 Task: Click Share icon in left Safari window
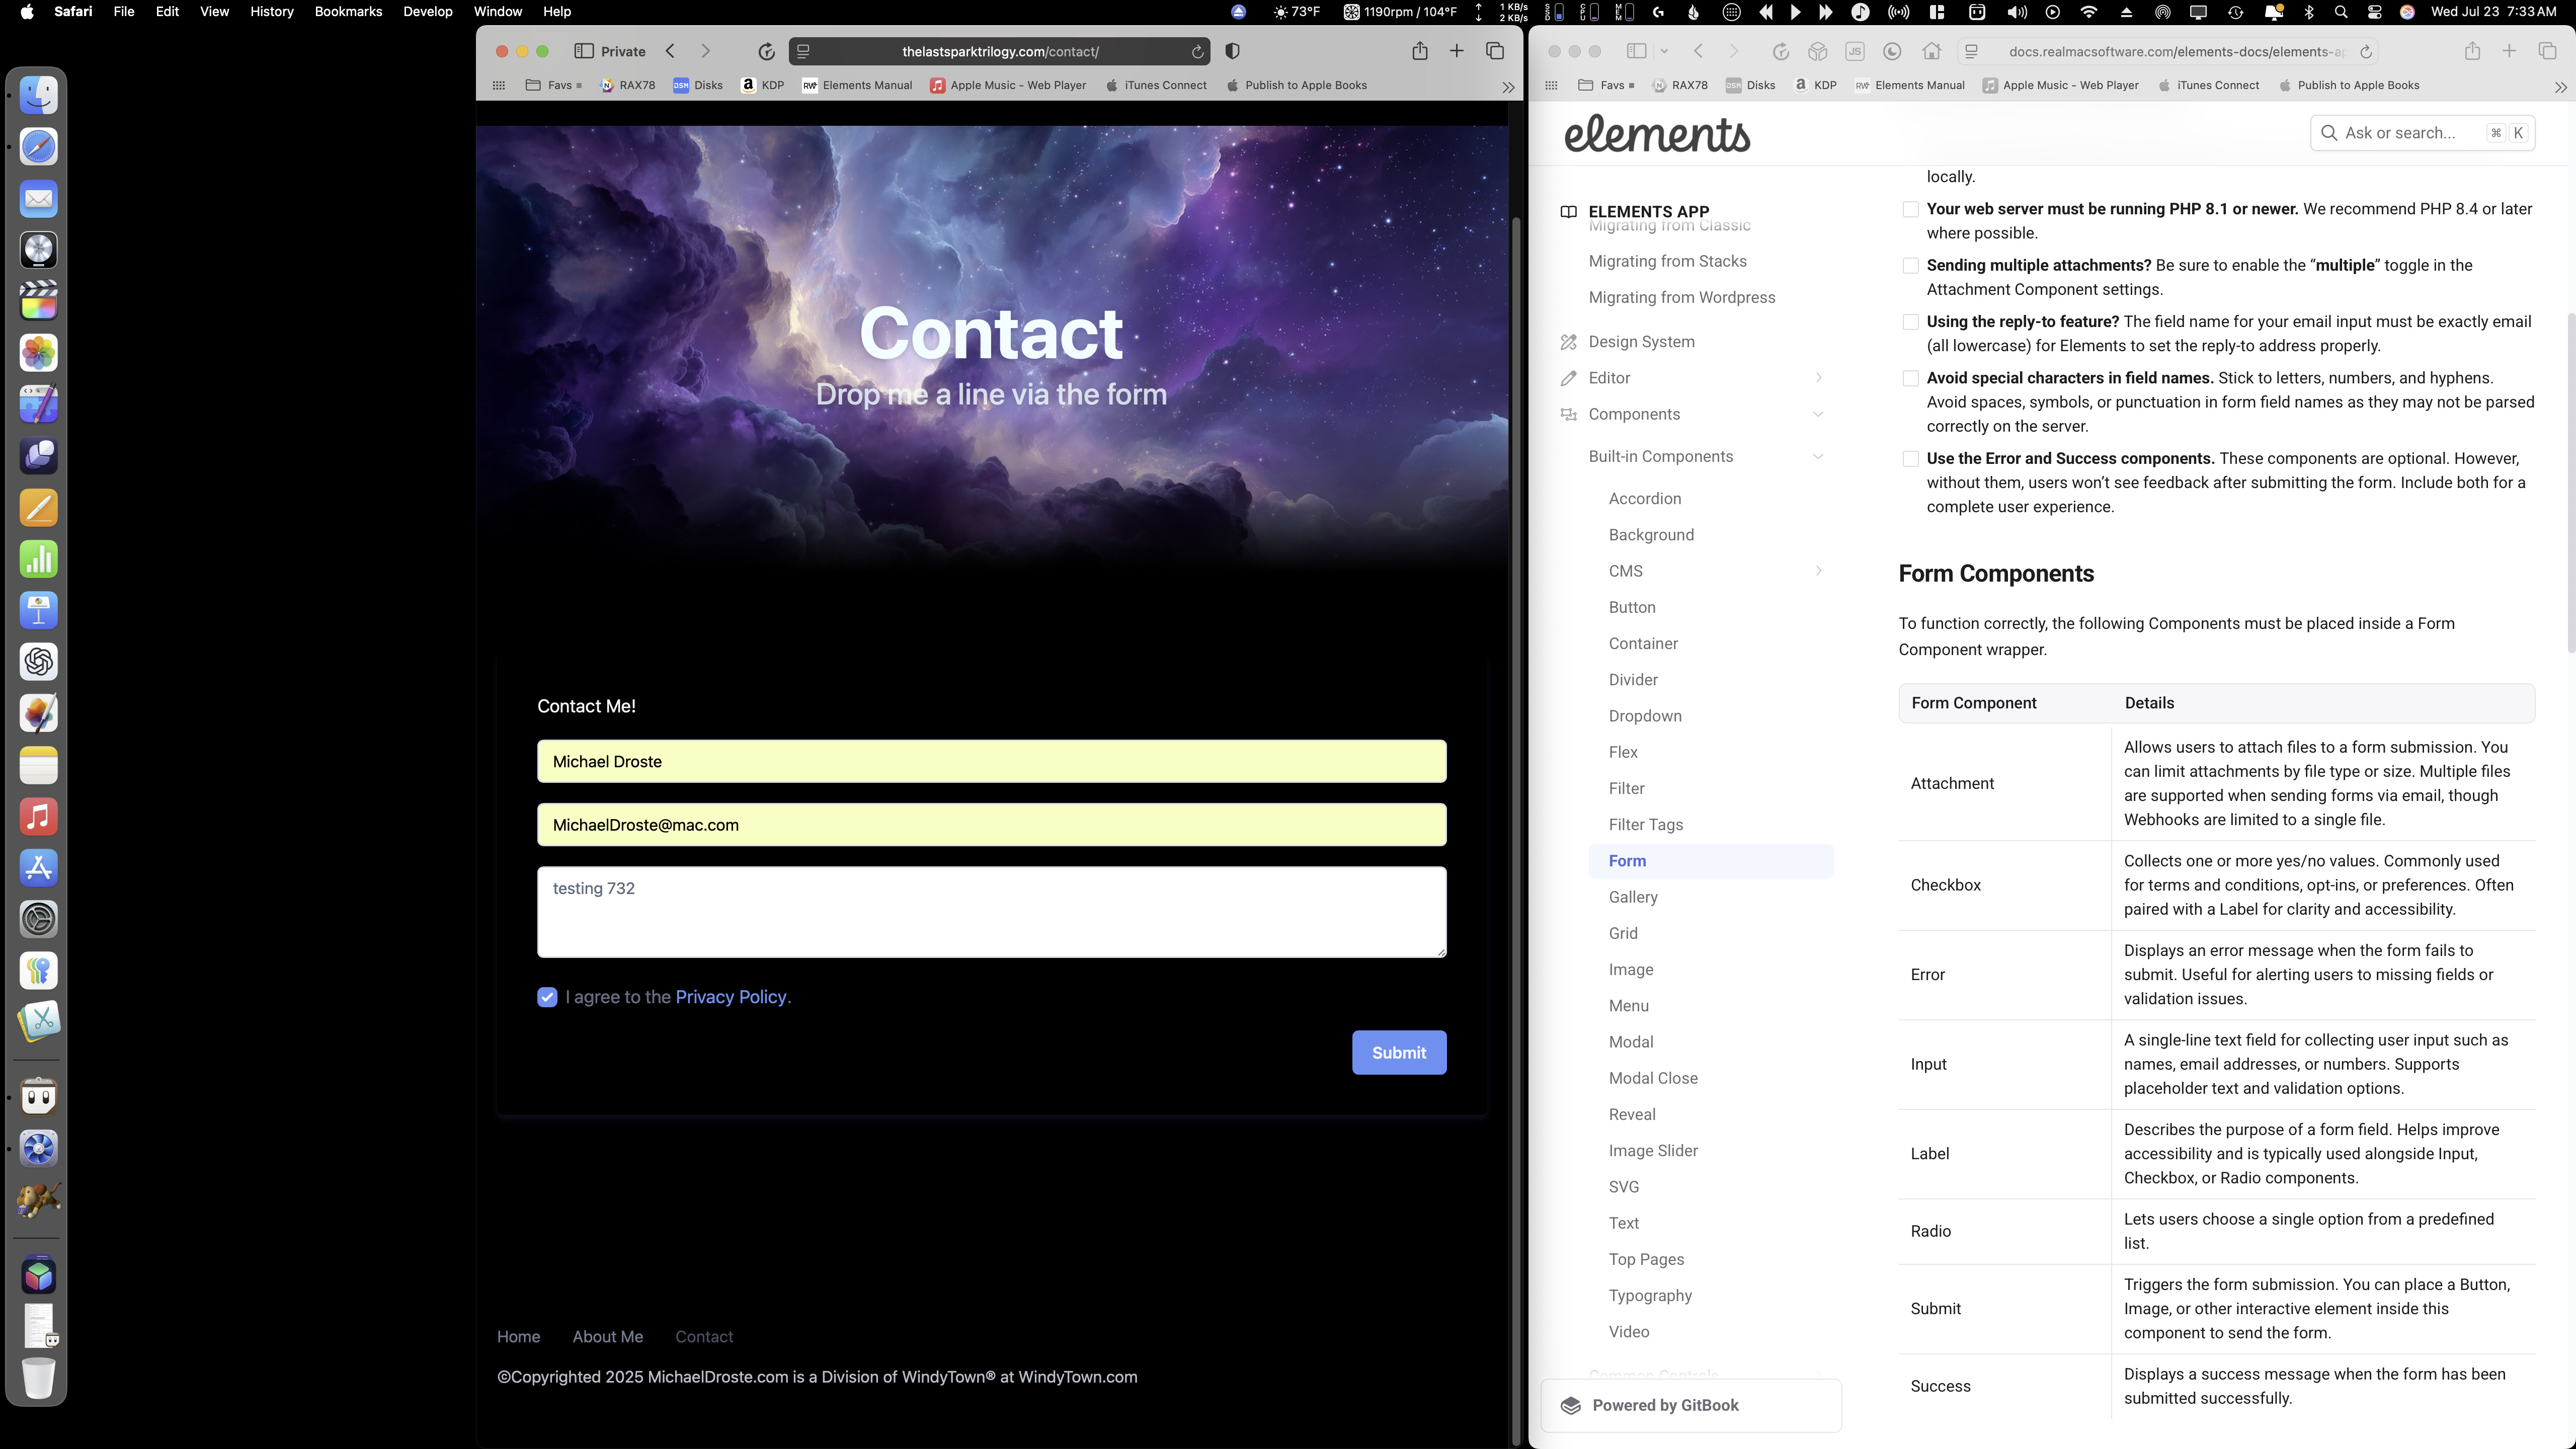point(1419,51)
